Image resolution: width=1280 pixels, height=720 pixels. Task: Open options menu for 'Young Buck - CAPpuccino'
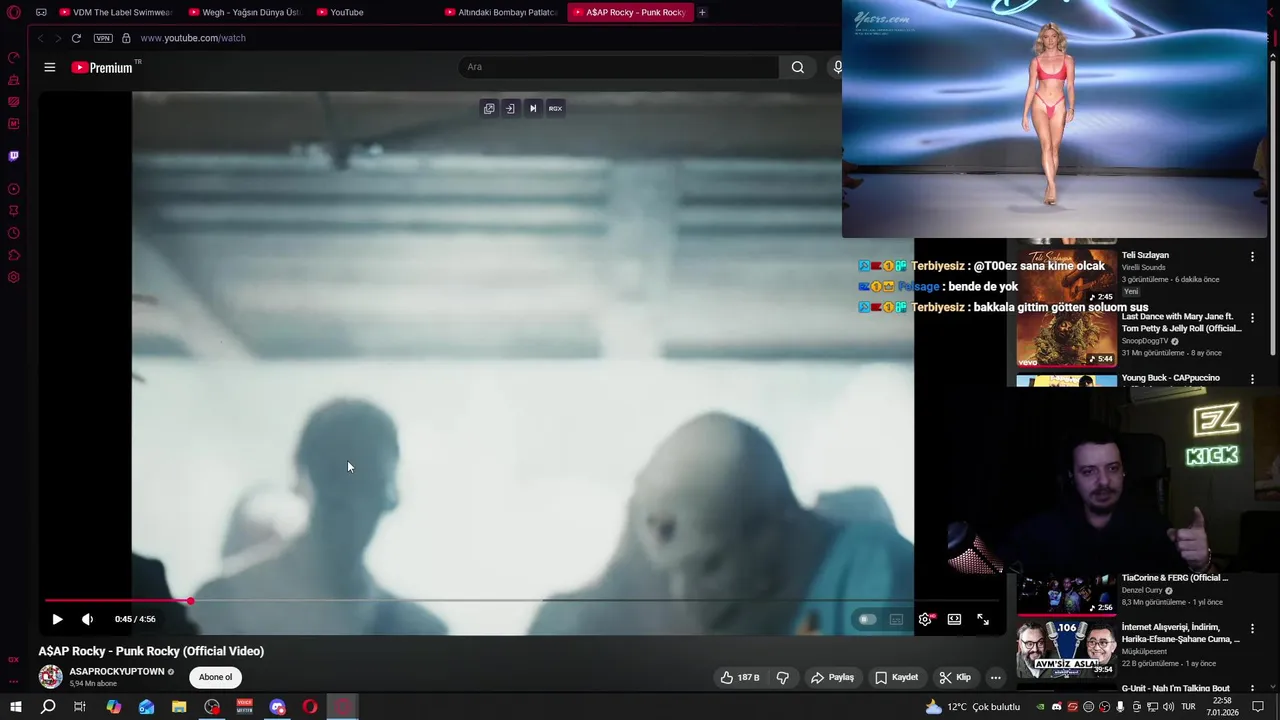[1252, 379]
